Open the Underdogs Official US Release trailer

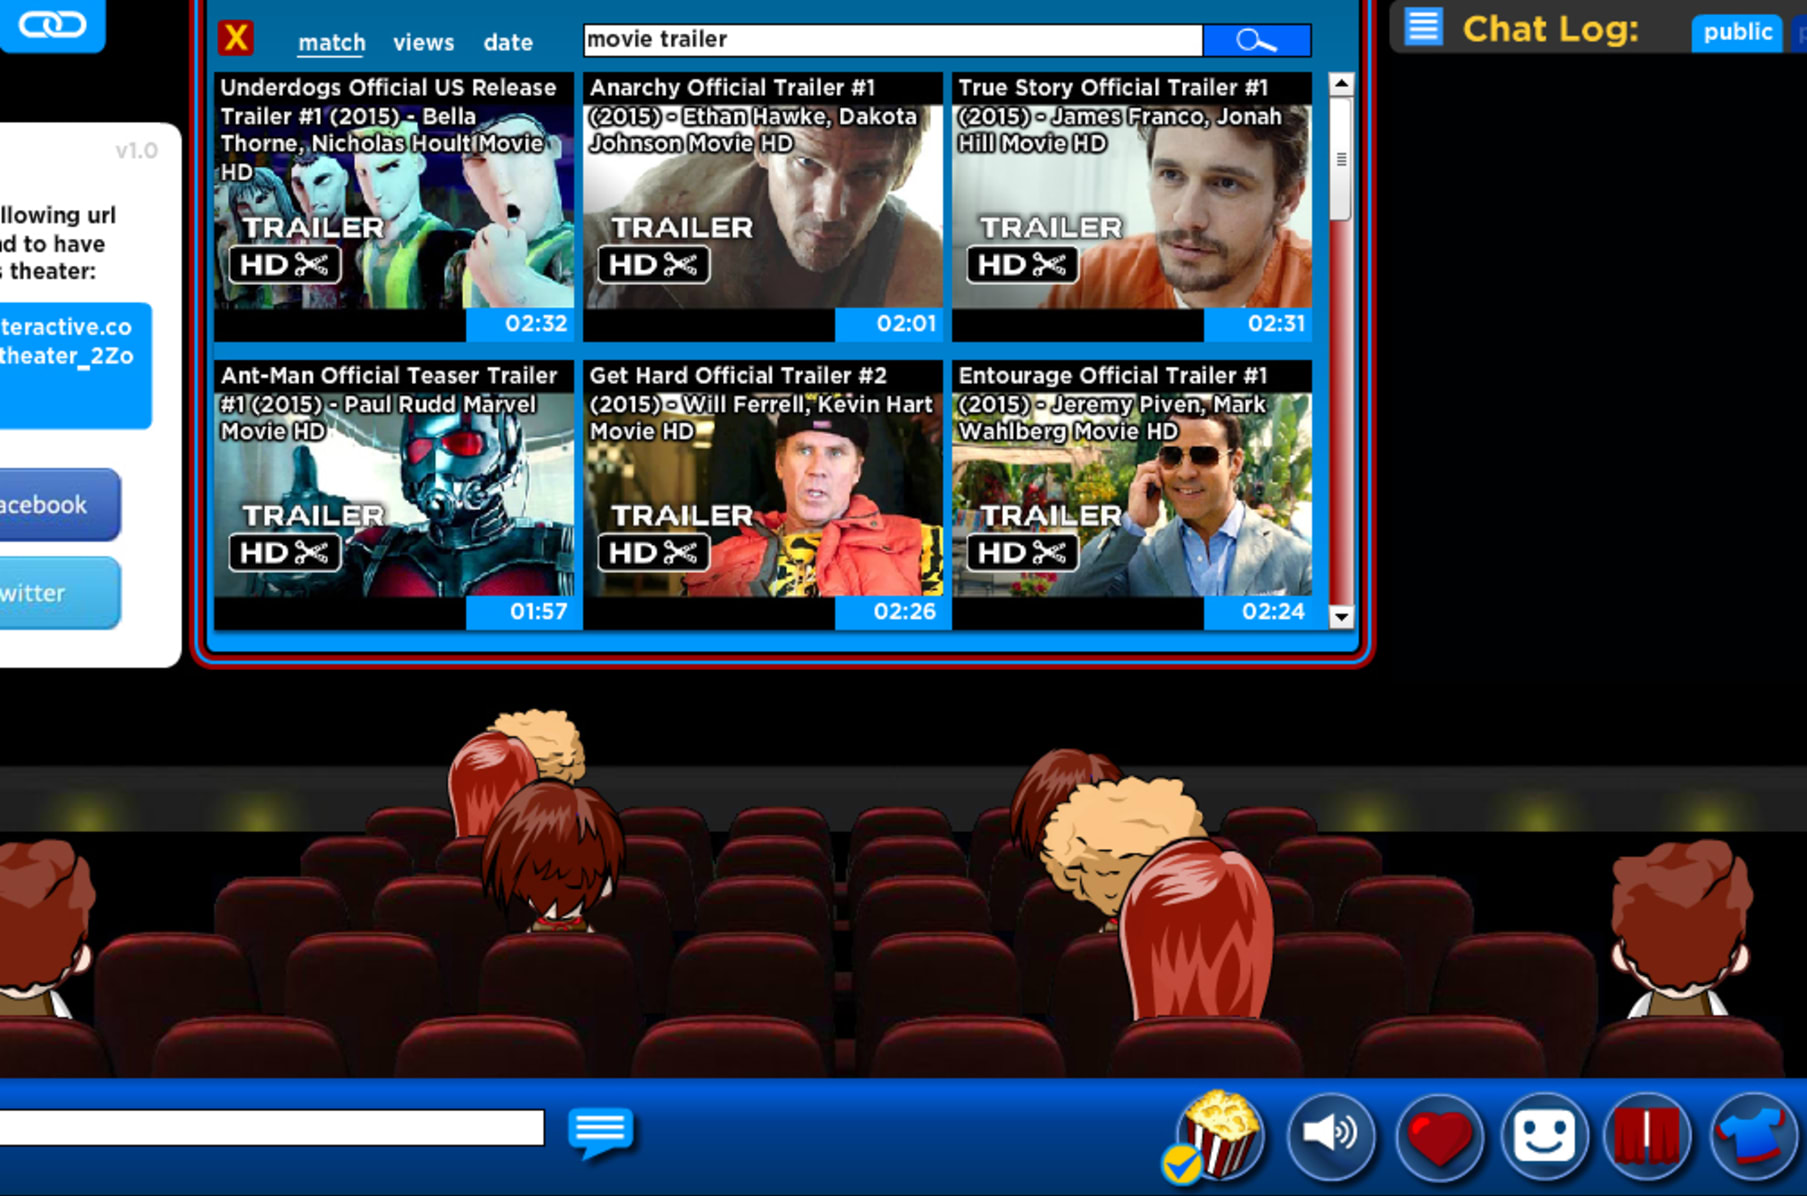click(394, 206)
